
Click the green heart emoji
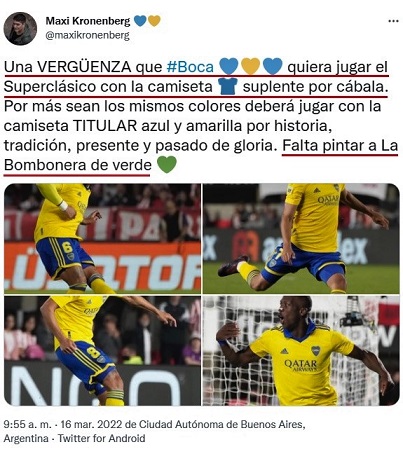(x=166, y=165)
